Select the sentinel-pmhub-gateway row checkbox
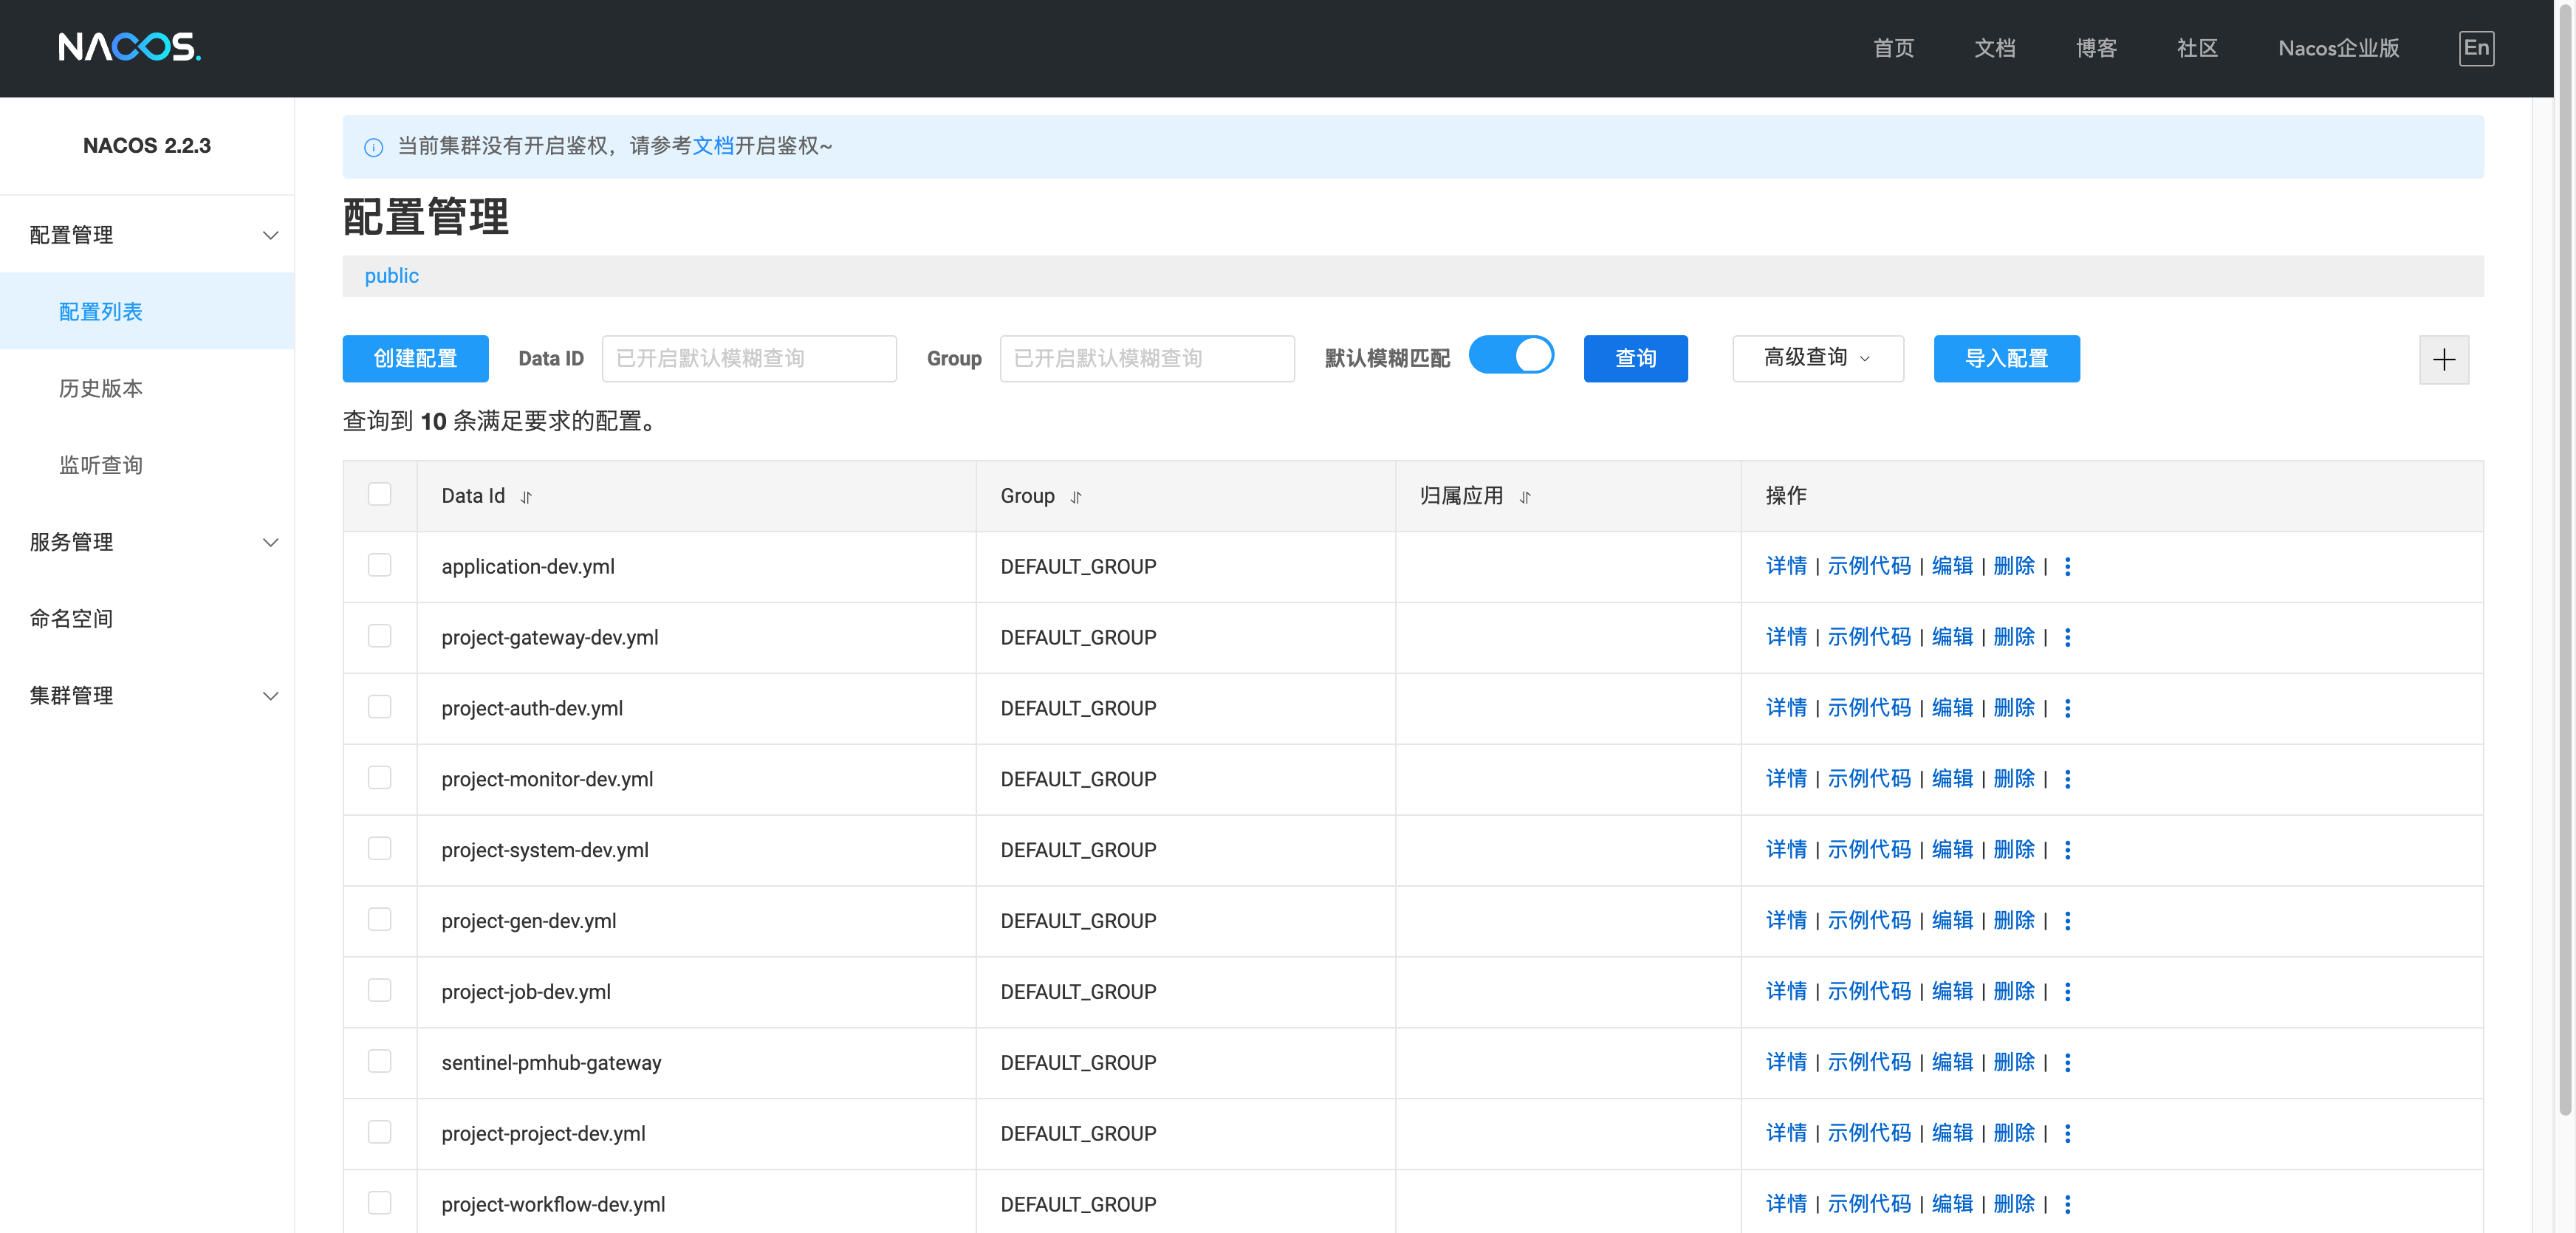This screenshot has width=2576, height=1233. 379,1062
